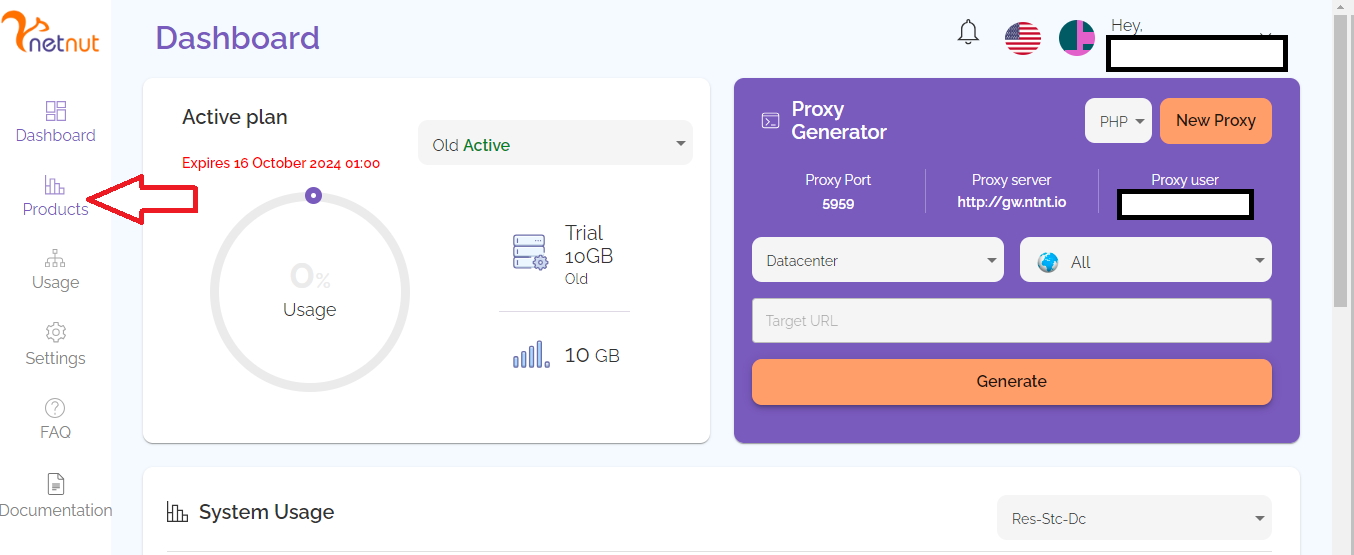Image resolution: width=1354 pixels, height=555 pixels.
Task: Click the usage progress ring handle
Action: [x=313, y=195]
